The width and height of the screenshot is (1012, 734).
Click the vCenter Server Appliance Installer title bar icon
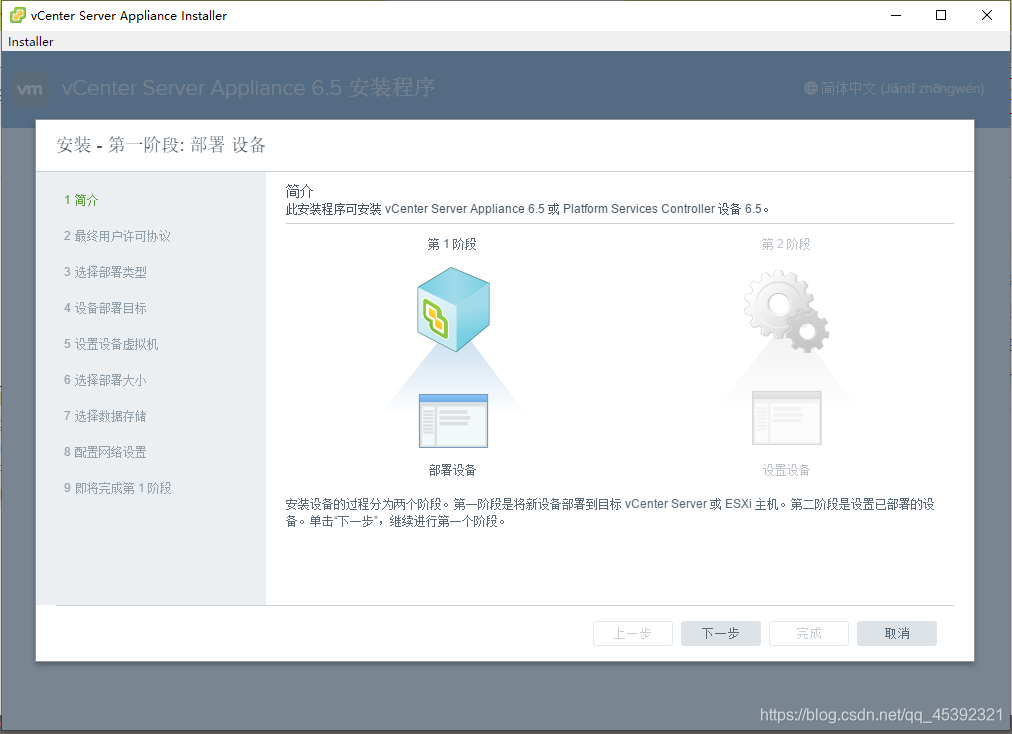pyautogui.click(x=17, y=15)
